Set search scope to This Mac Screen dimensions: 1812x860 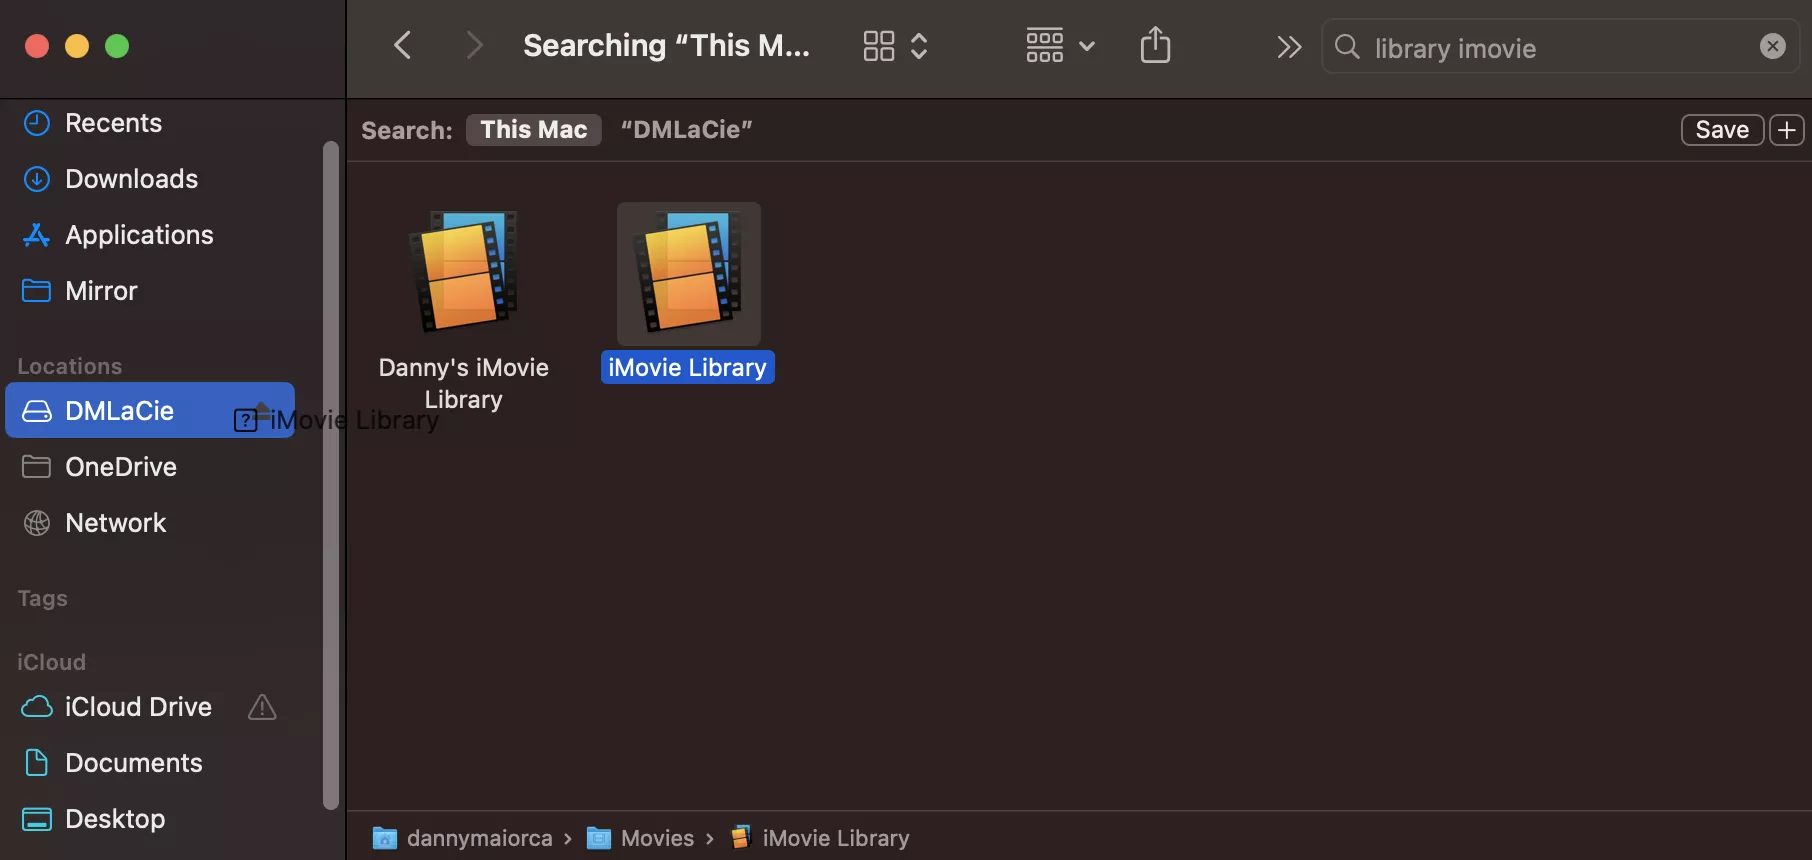[x=534, y=130]
